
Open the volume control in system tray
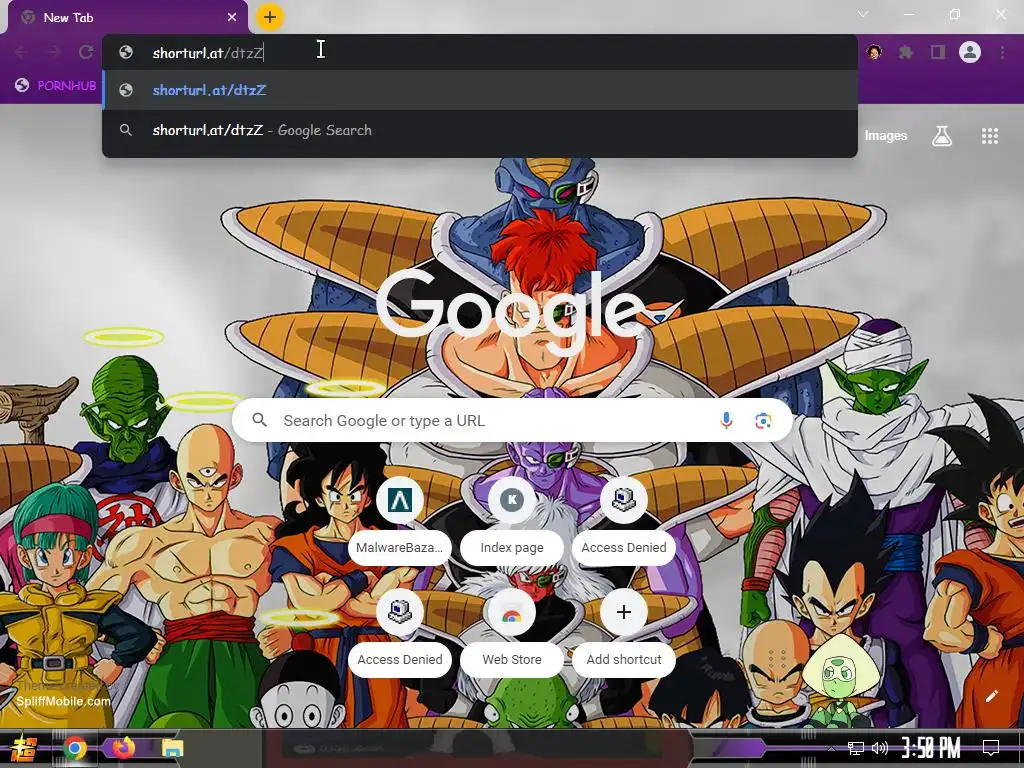click(880, 748)
